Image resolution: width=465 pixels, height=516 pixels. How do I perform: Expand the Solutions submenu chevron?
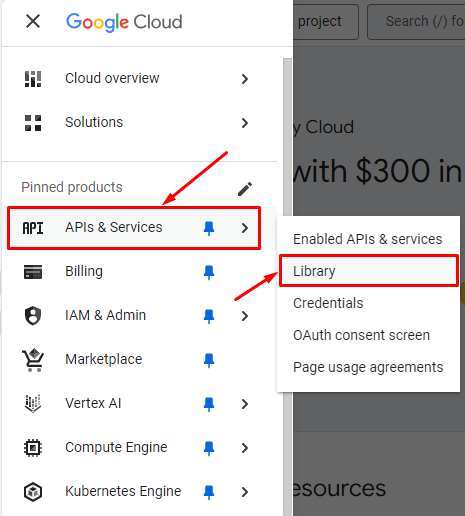(245, 123)
